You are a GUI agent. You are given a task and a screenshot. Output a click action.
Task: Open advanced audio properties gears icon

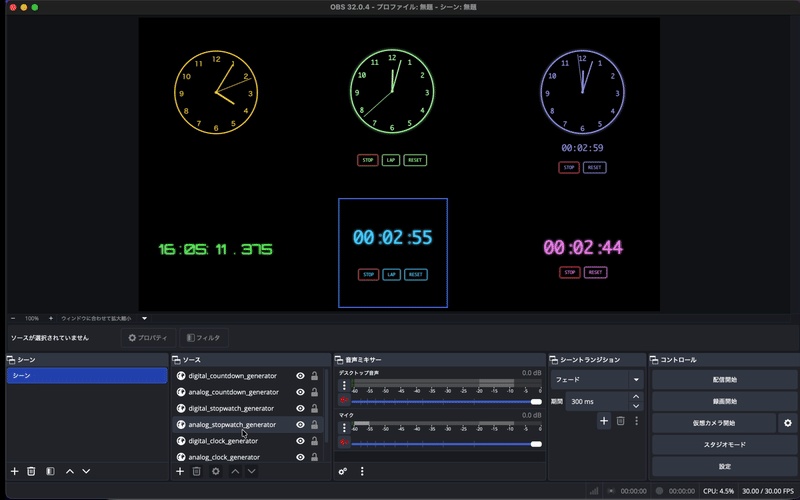pyautogui.click(x=343, y=471)
